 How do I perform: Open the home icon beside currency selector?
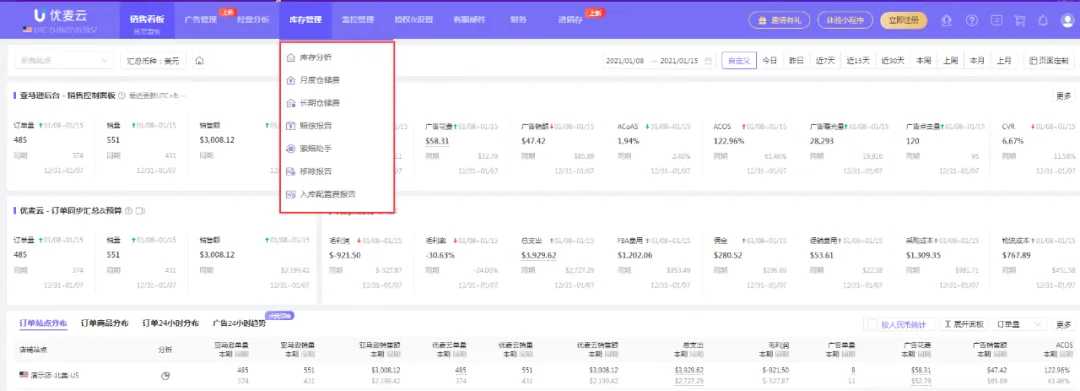[199, 61]
